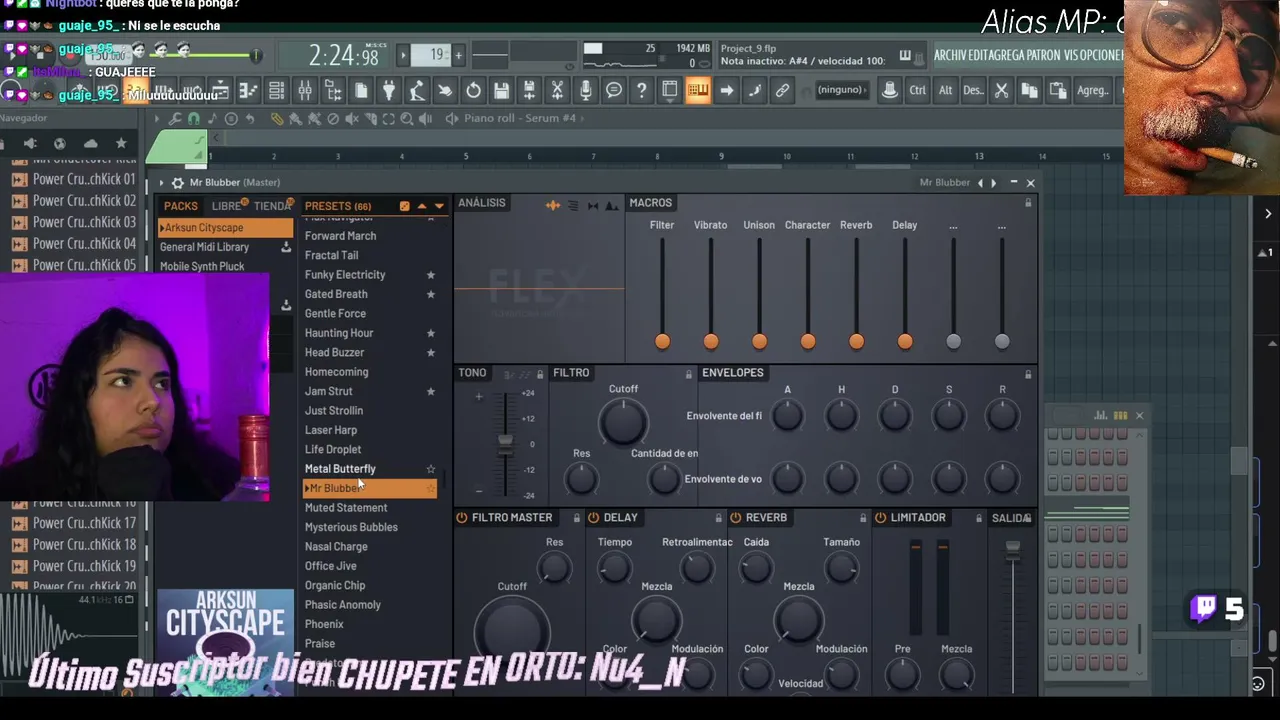Click the filter Cutoff knob in FILTRO
1280x720 pixels.
[622, 421]
